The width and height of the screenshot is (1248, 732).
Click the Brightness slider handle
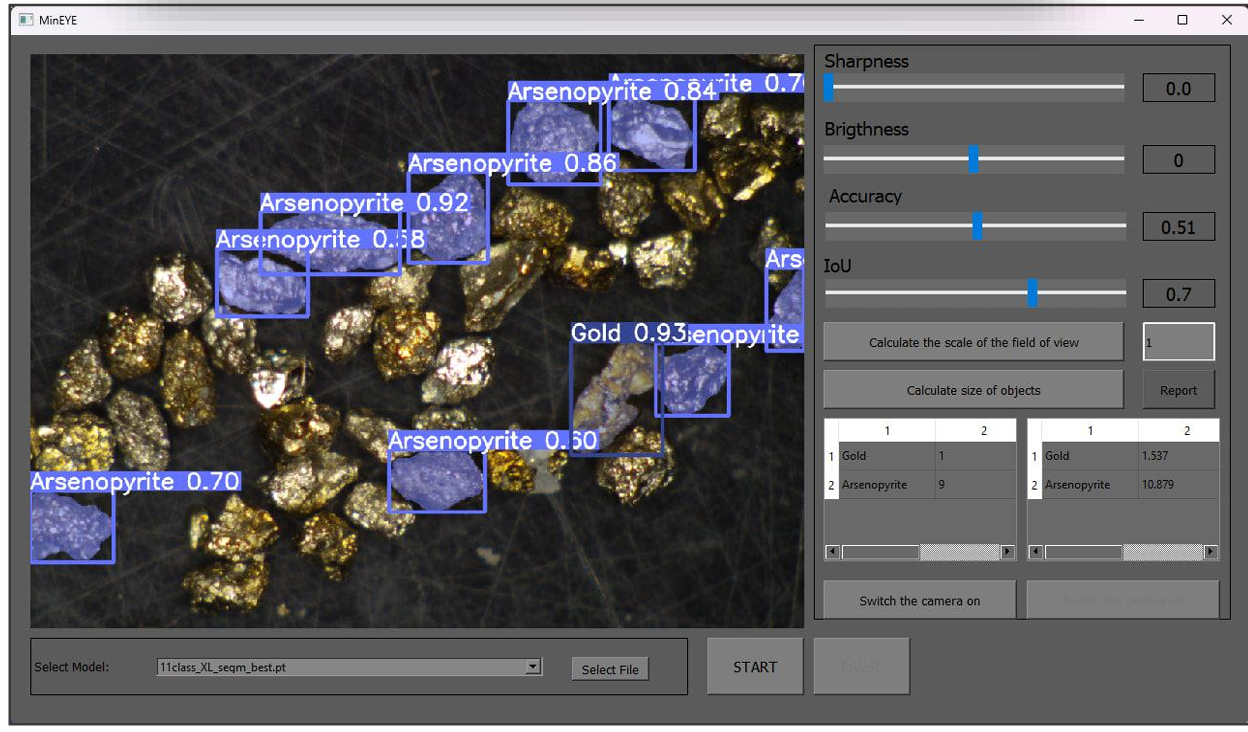973,158
